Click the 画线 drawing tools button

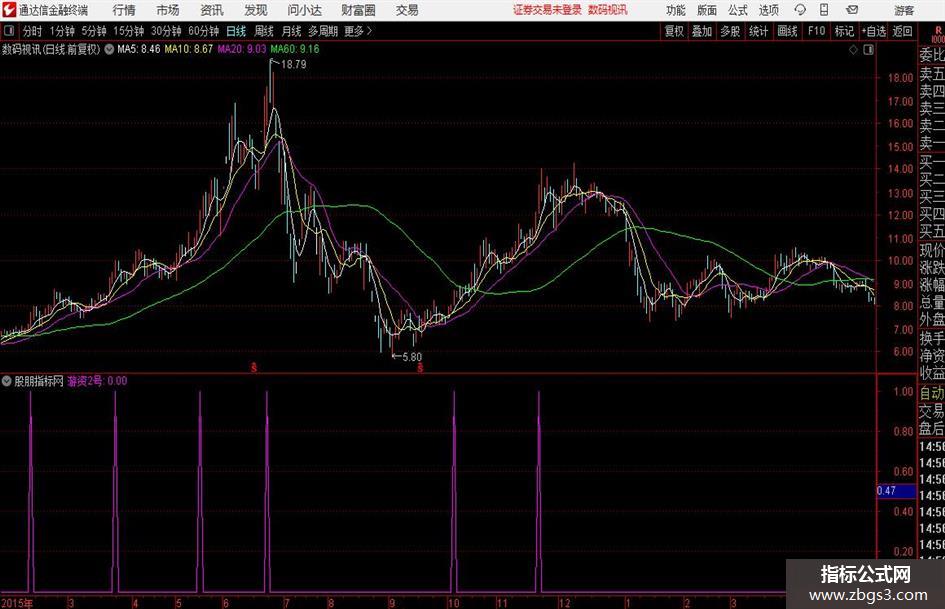(787, 31)
